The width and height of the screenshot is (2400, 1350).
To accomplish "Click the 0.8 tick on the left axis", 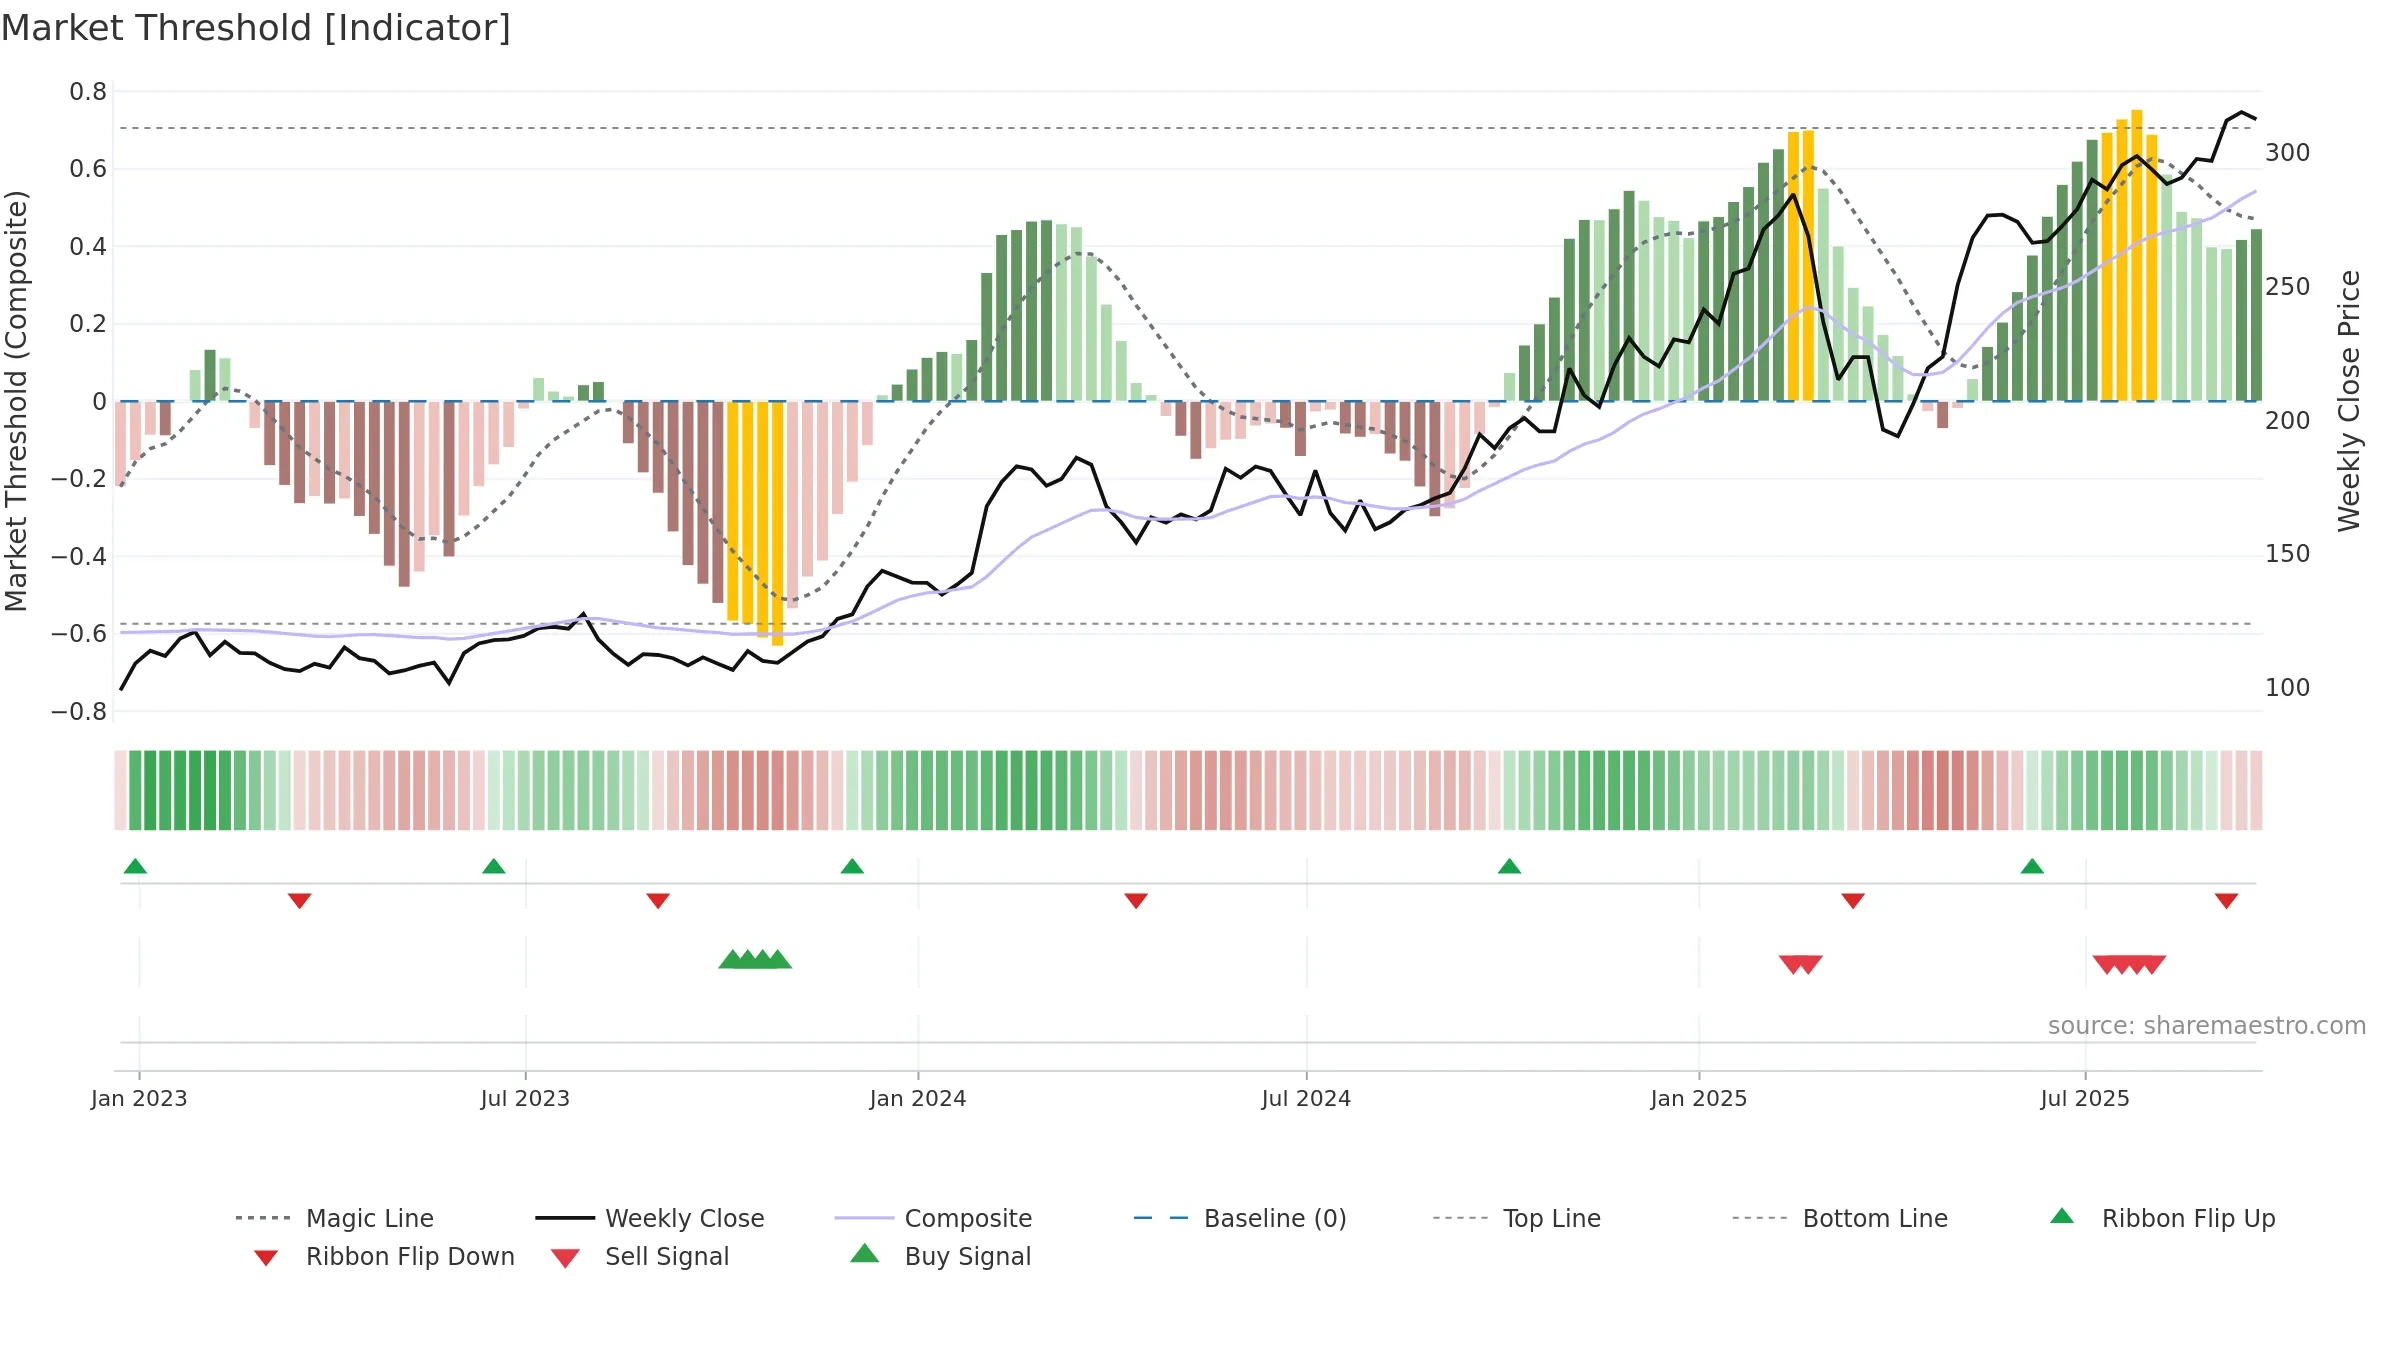I will coord(88,92).
